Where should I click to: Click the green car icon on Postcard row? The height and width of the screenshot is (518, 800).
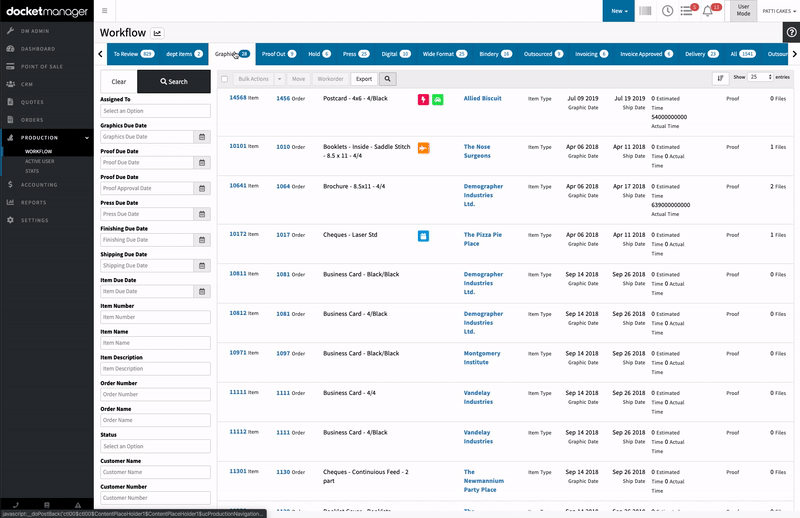point(438,100)
